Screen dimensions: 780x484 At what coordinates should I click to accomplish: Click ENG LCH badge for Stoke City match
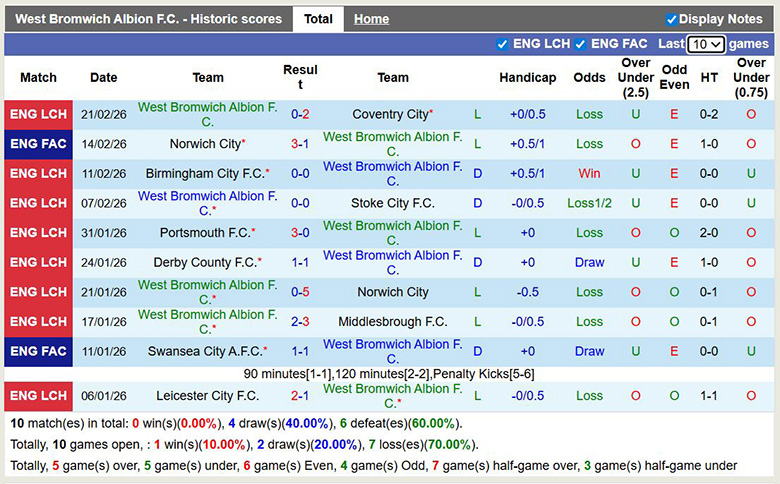point(38,204)
